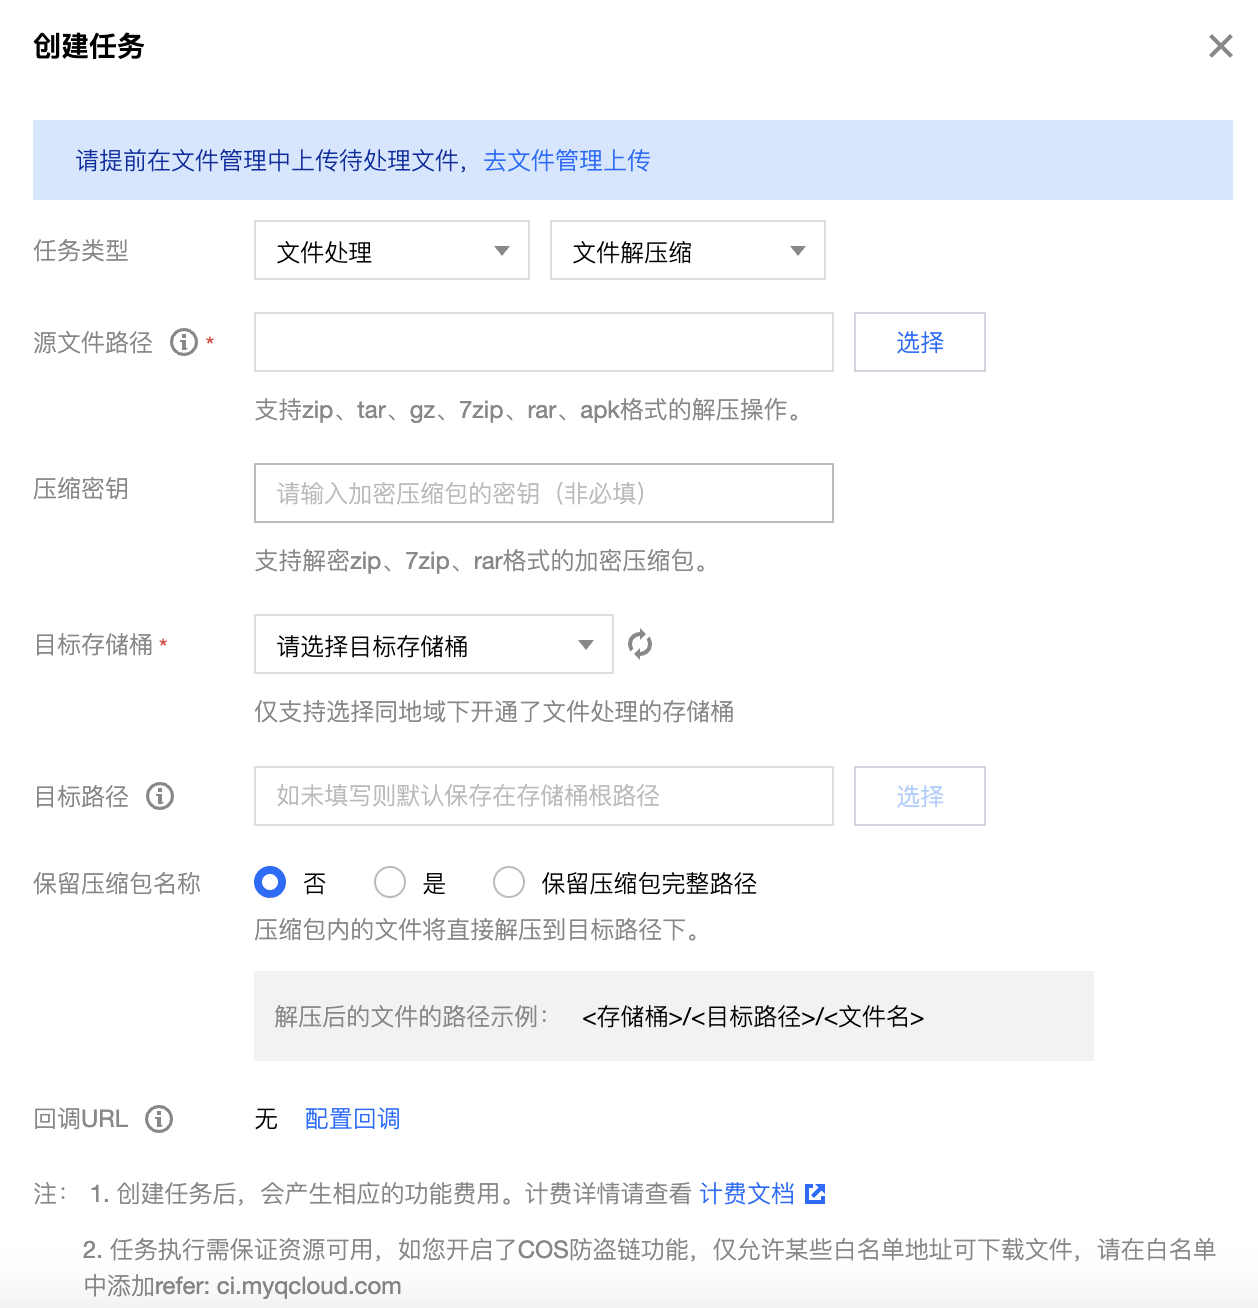Open the 配置回调 link
Image resolution: width=1258 pixels, height=1308 pixels.
coord(352,1118)
